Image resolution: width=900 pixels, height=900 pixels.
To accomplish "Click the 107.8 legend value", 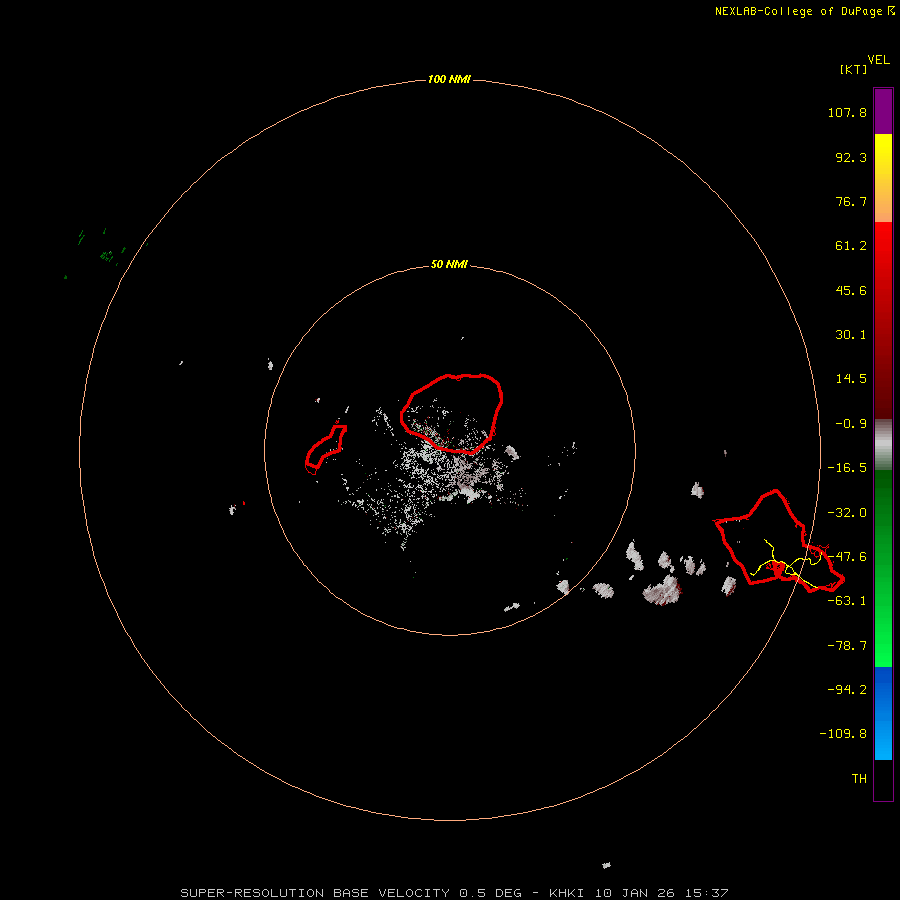I will (847, 112).
